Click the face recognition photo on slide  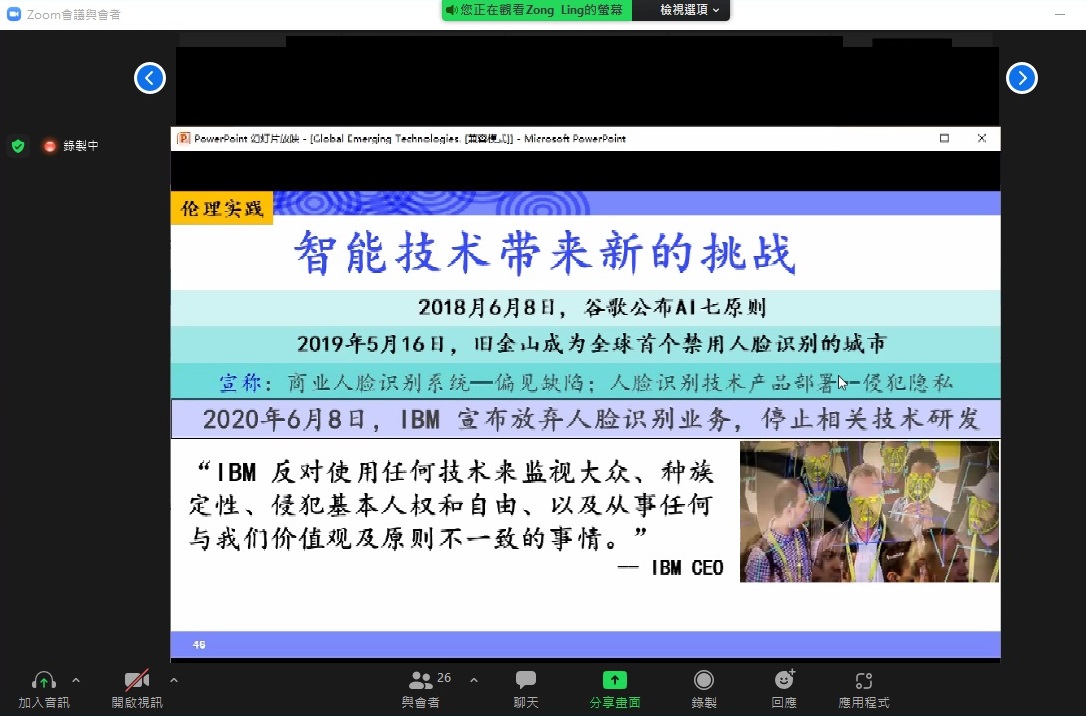pyautogui.click(x=868, y=511)
